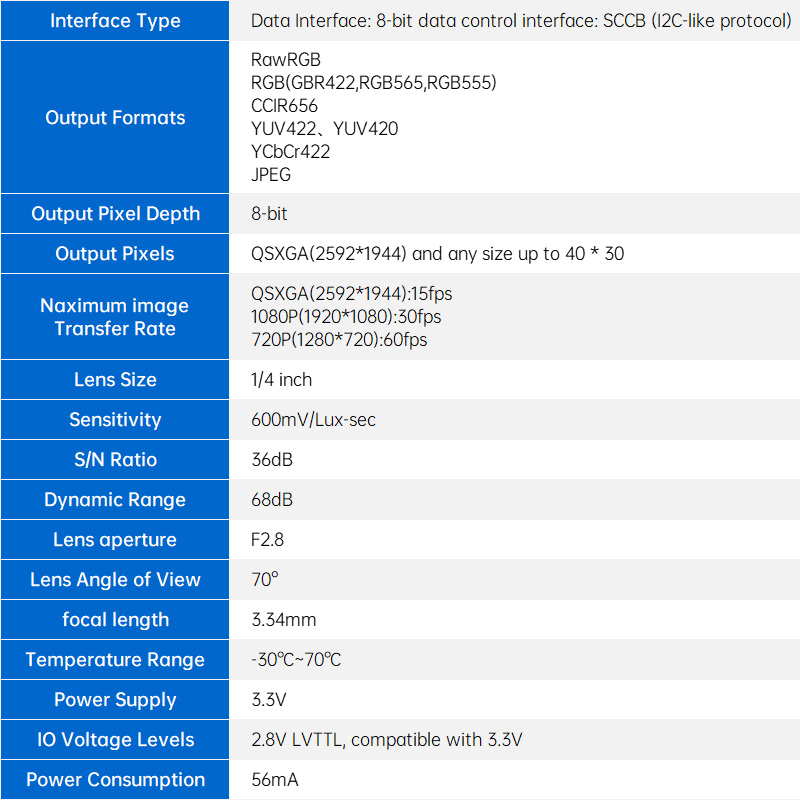The height and width of the screenshot is (800, 800).
Task: Click the 'Output Pixel Depth' label
Action: (115, 214)
